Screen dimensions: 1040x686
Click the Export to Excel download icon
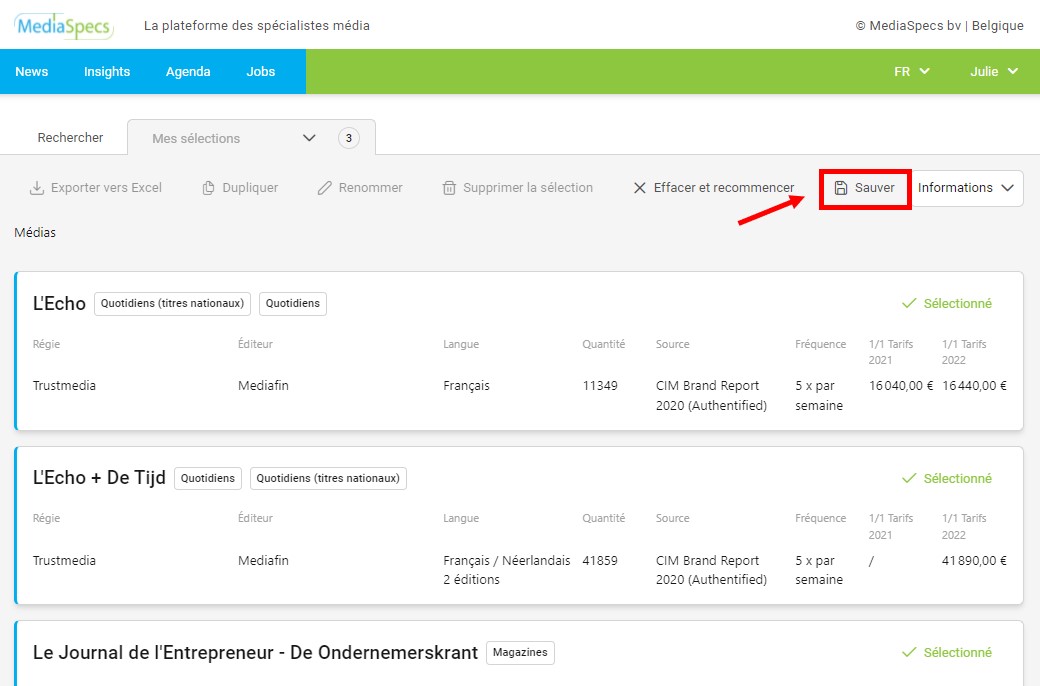point(37,188)
